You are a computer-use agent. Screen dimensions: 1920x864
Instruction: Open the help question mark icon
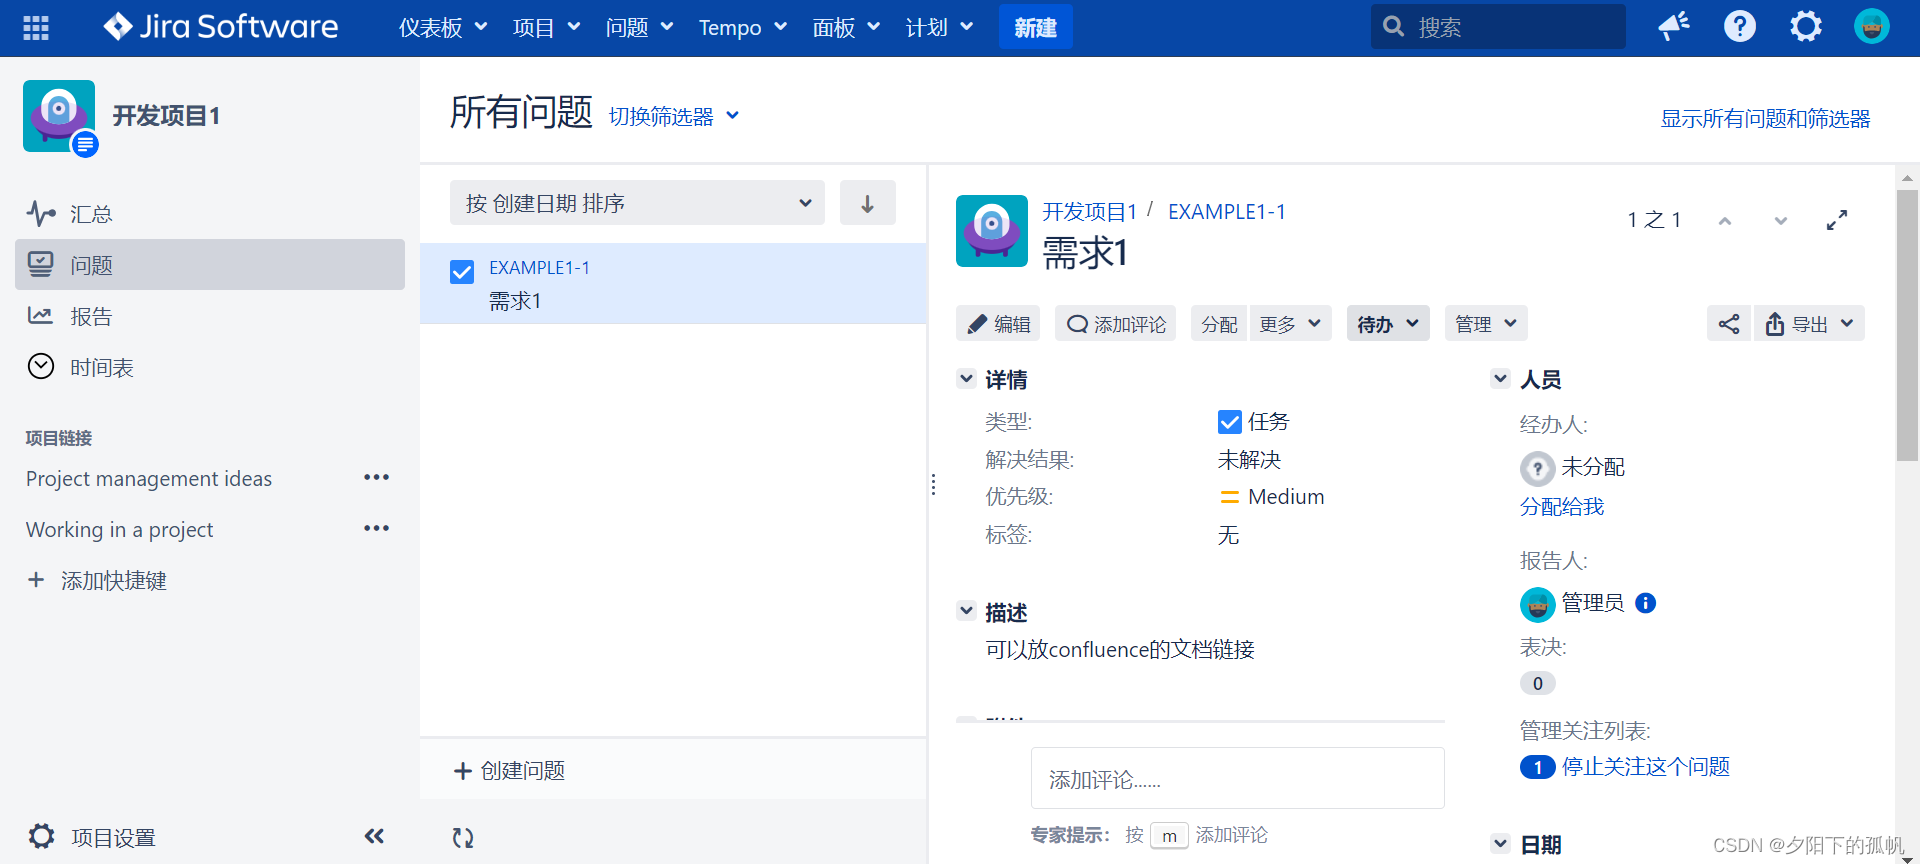(x=1740, y=26)
